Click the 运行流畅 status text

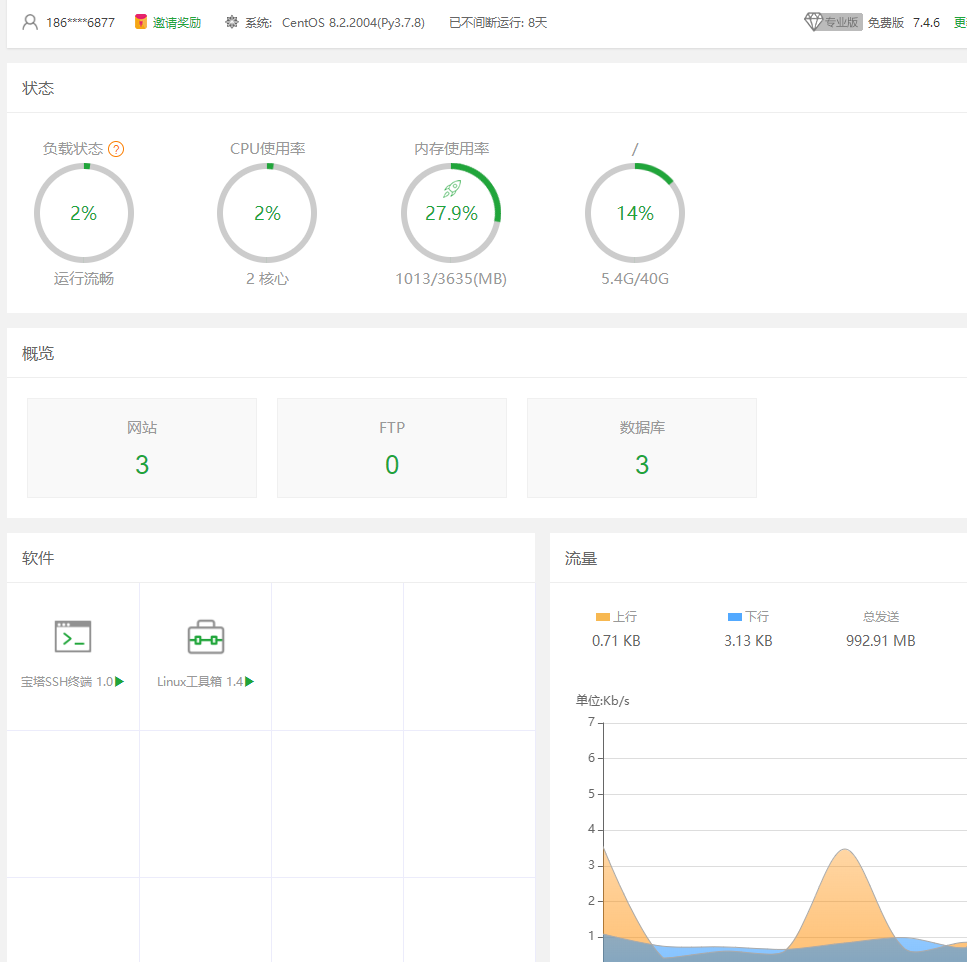click(84, 279)
